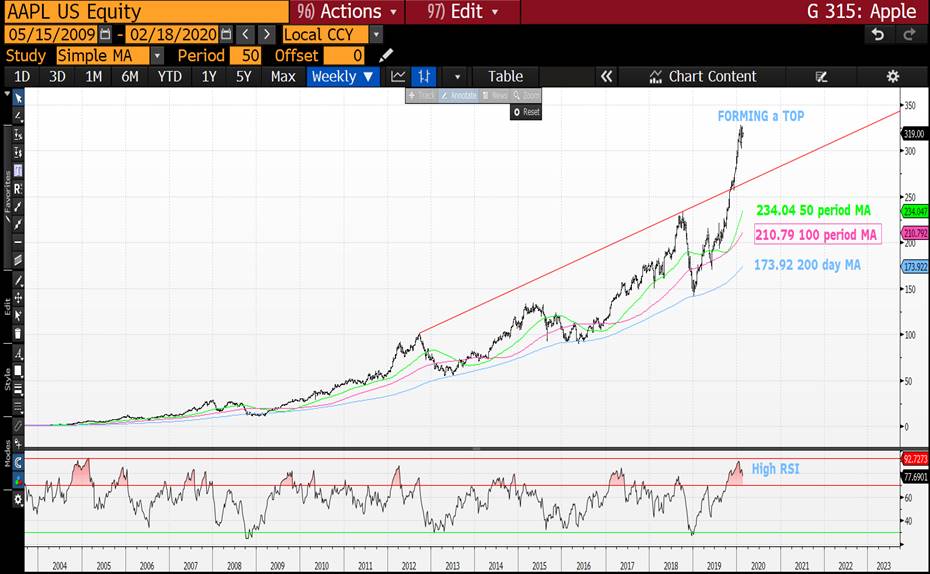Open the end date calendar picker
The width and height of the screenshot is (930, 574).
226,34
